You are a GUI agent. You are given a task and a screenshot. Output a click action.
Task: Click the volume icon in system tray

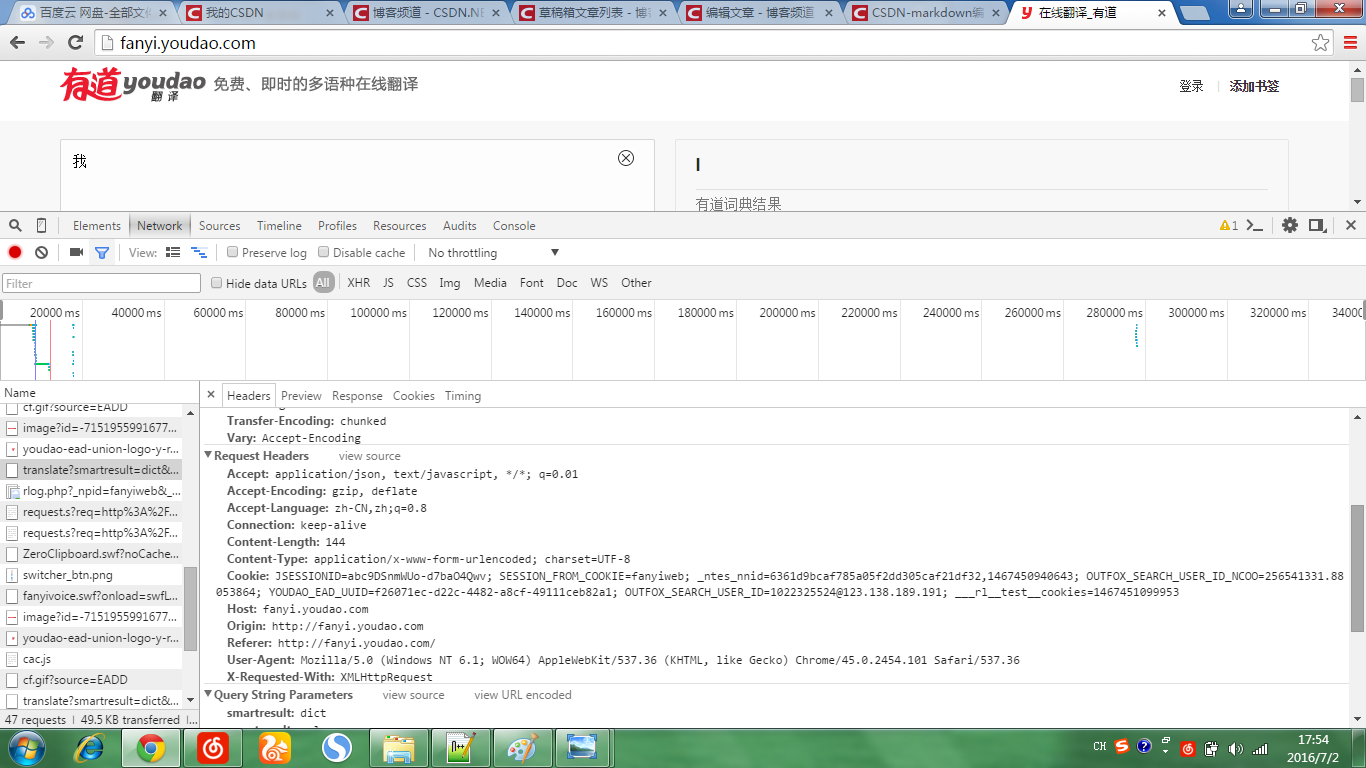tap(1236, 748)
